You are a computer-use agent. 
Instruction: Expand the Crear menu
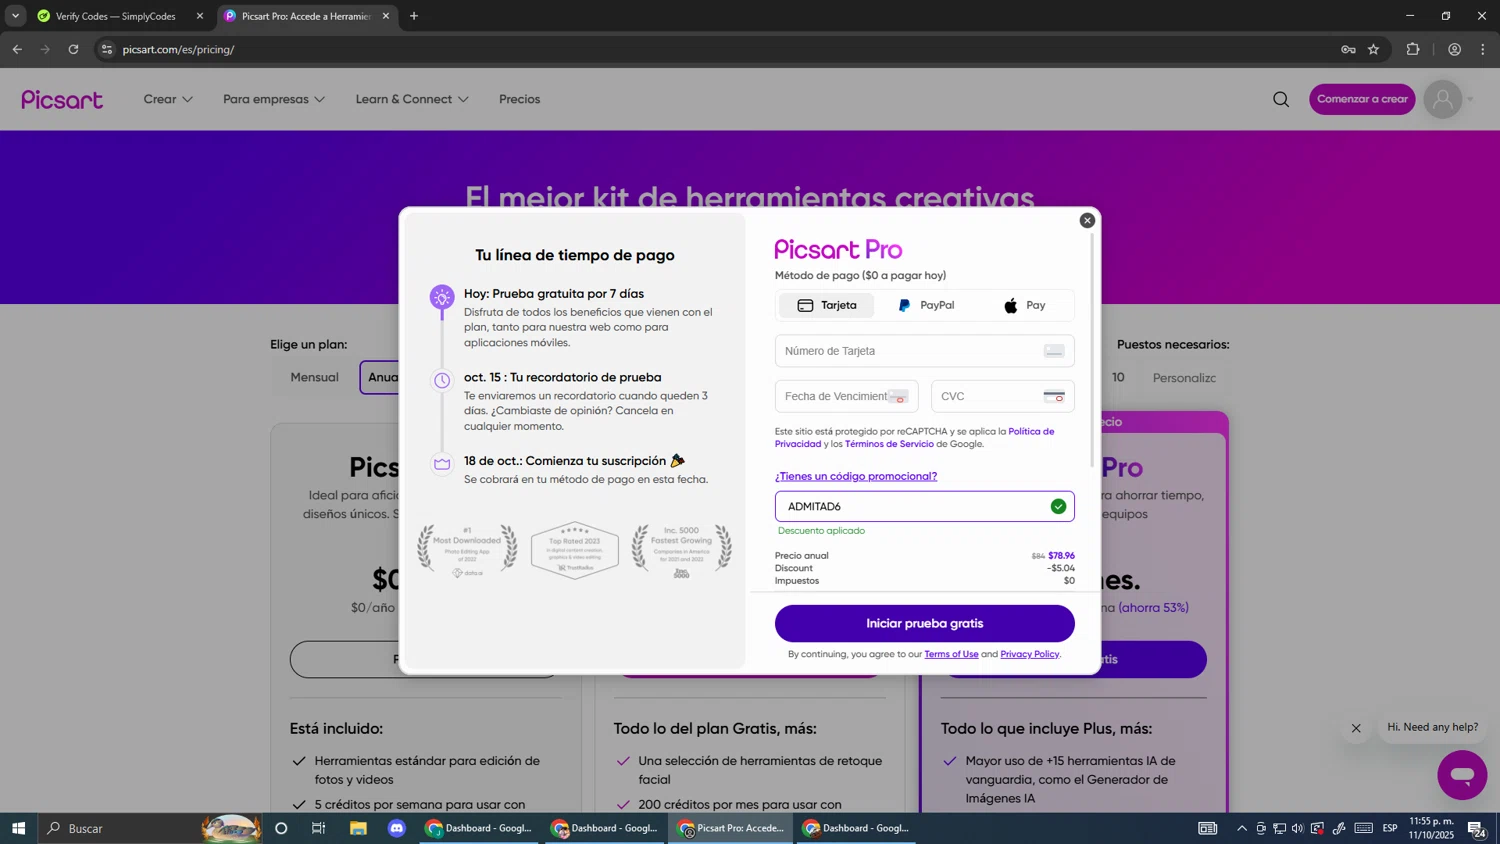point(168,99)
